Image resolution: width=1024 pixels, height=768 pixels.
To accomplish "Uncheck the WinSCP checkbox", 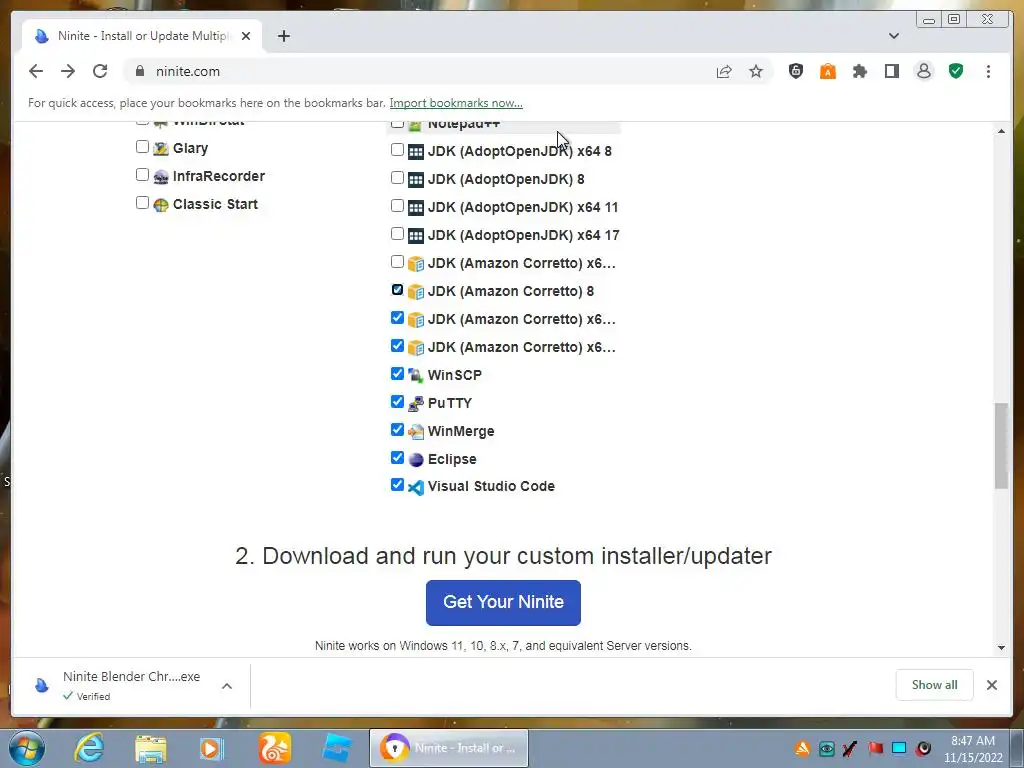I will 397,374.
